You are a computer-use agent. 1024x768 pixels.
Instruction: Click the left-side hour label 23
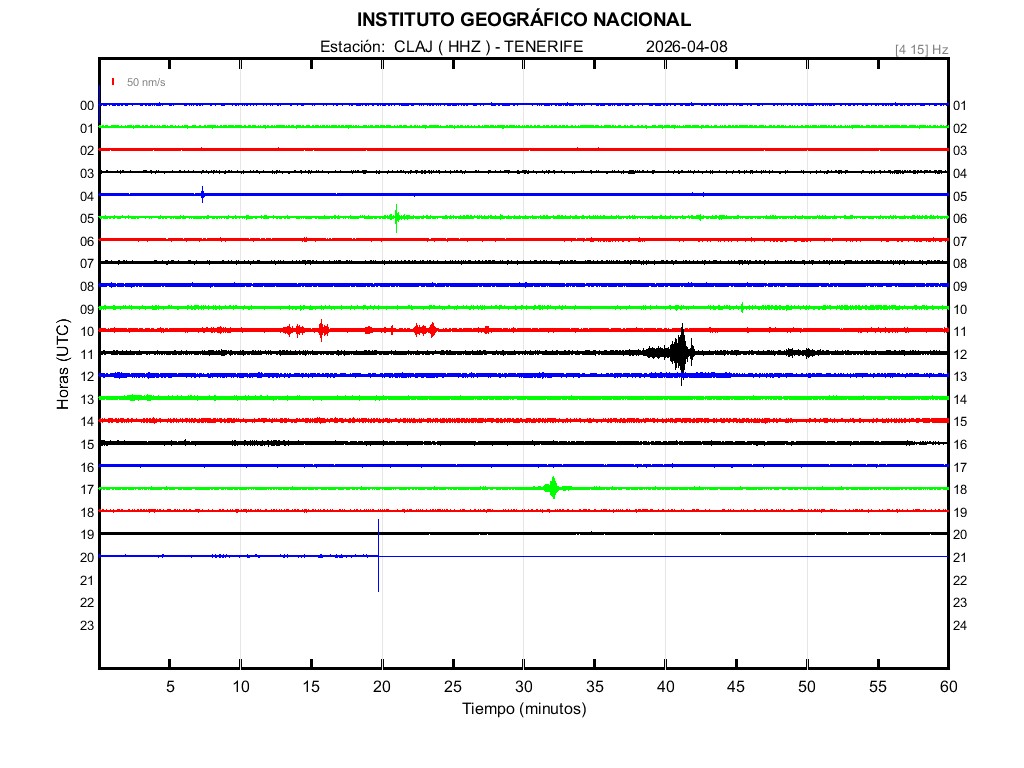(87, 626)
